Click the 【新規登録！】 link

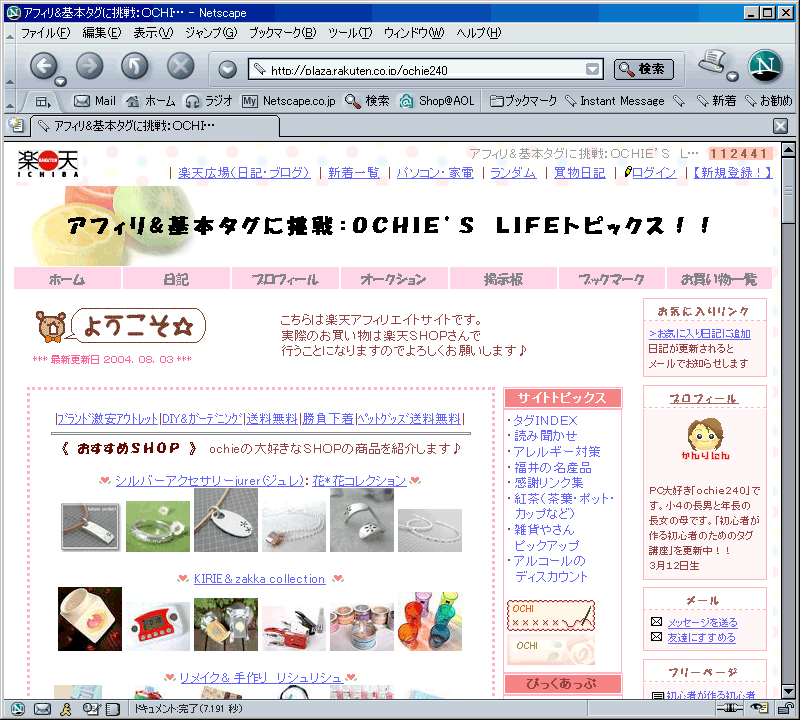pyautogui.click(x=733, y=173)
